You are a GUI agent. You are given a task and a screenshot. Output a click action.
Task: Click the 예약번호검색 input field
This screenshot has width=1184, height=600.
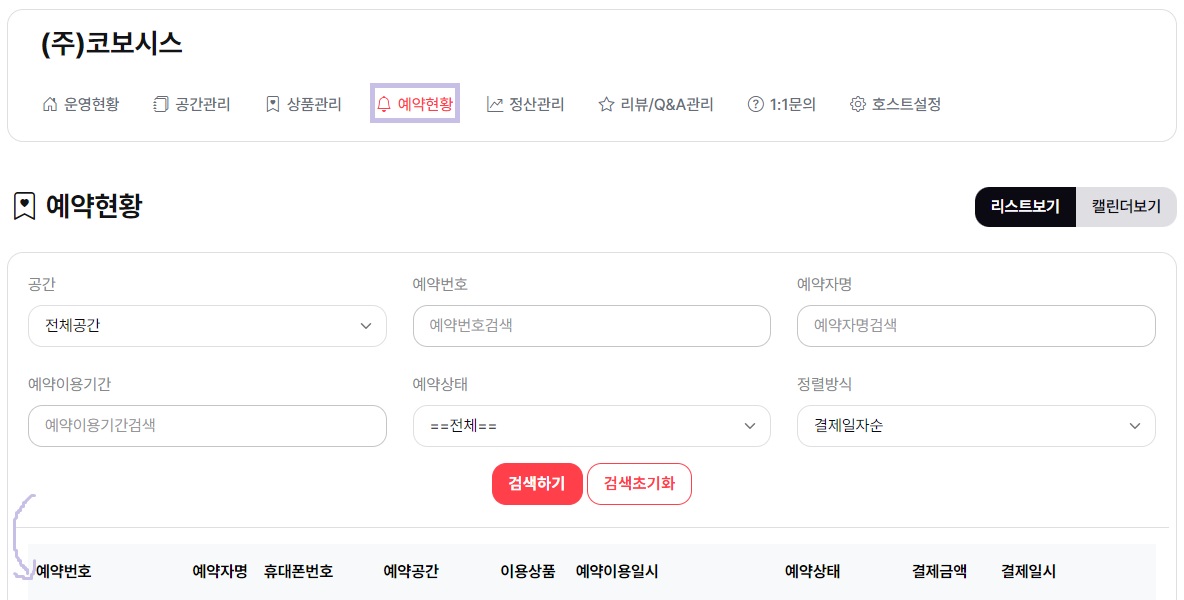point(591,326)
